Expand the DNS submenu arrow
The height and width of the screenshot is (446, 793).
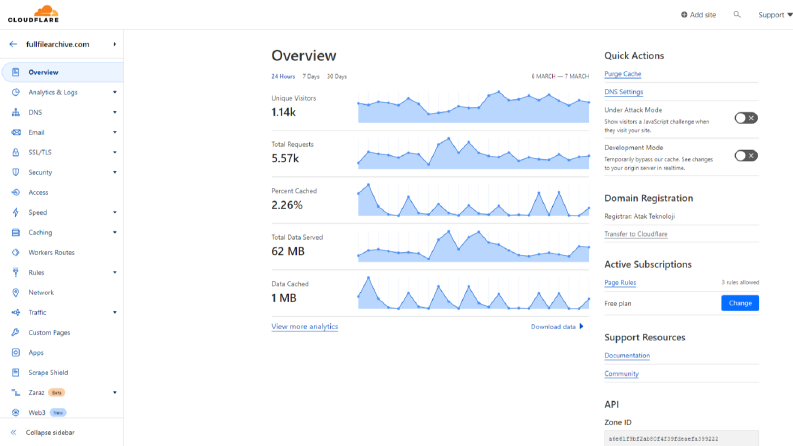115,112
